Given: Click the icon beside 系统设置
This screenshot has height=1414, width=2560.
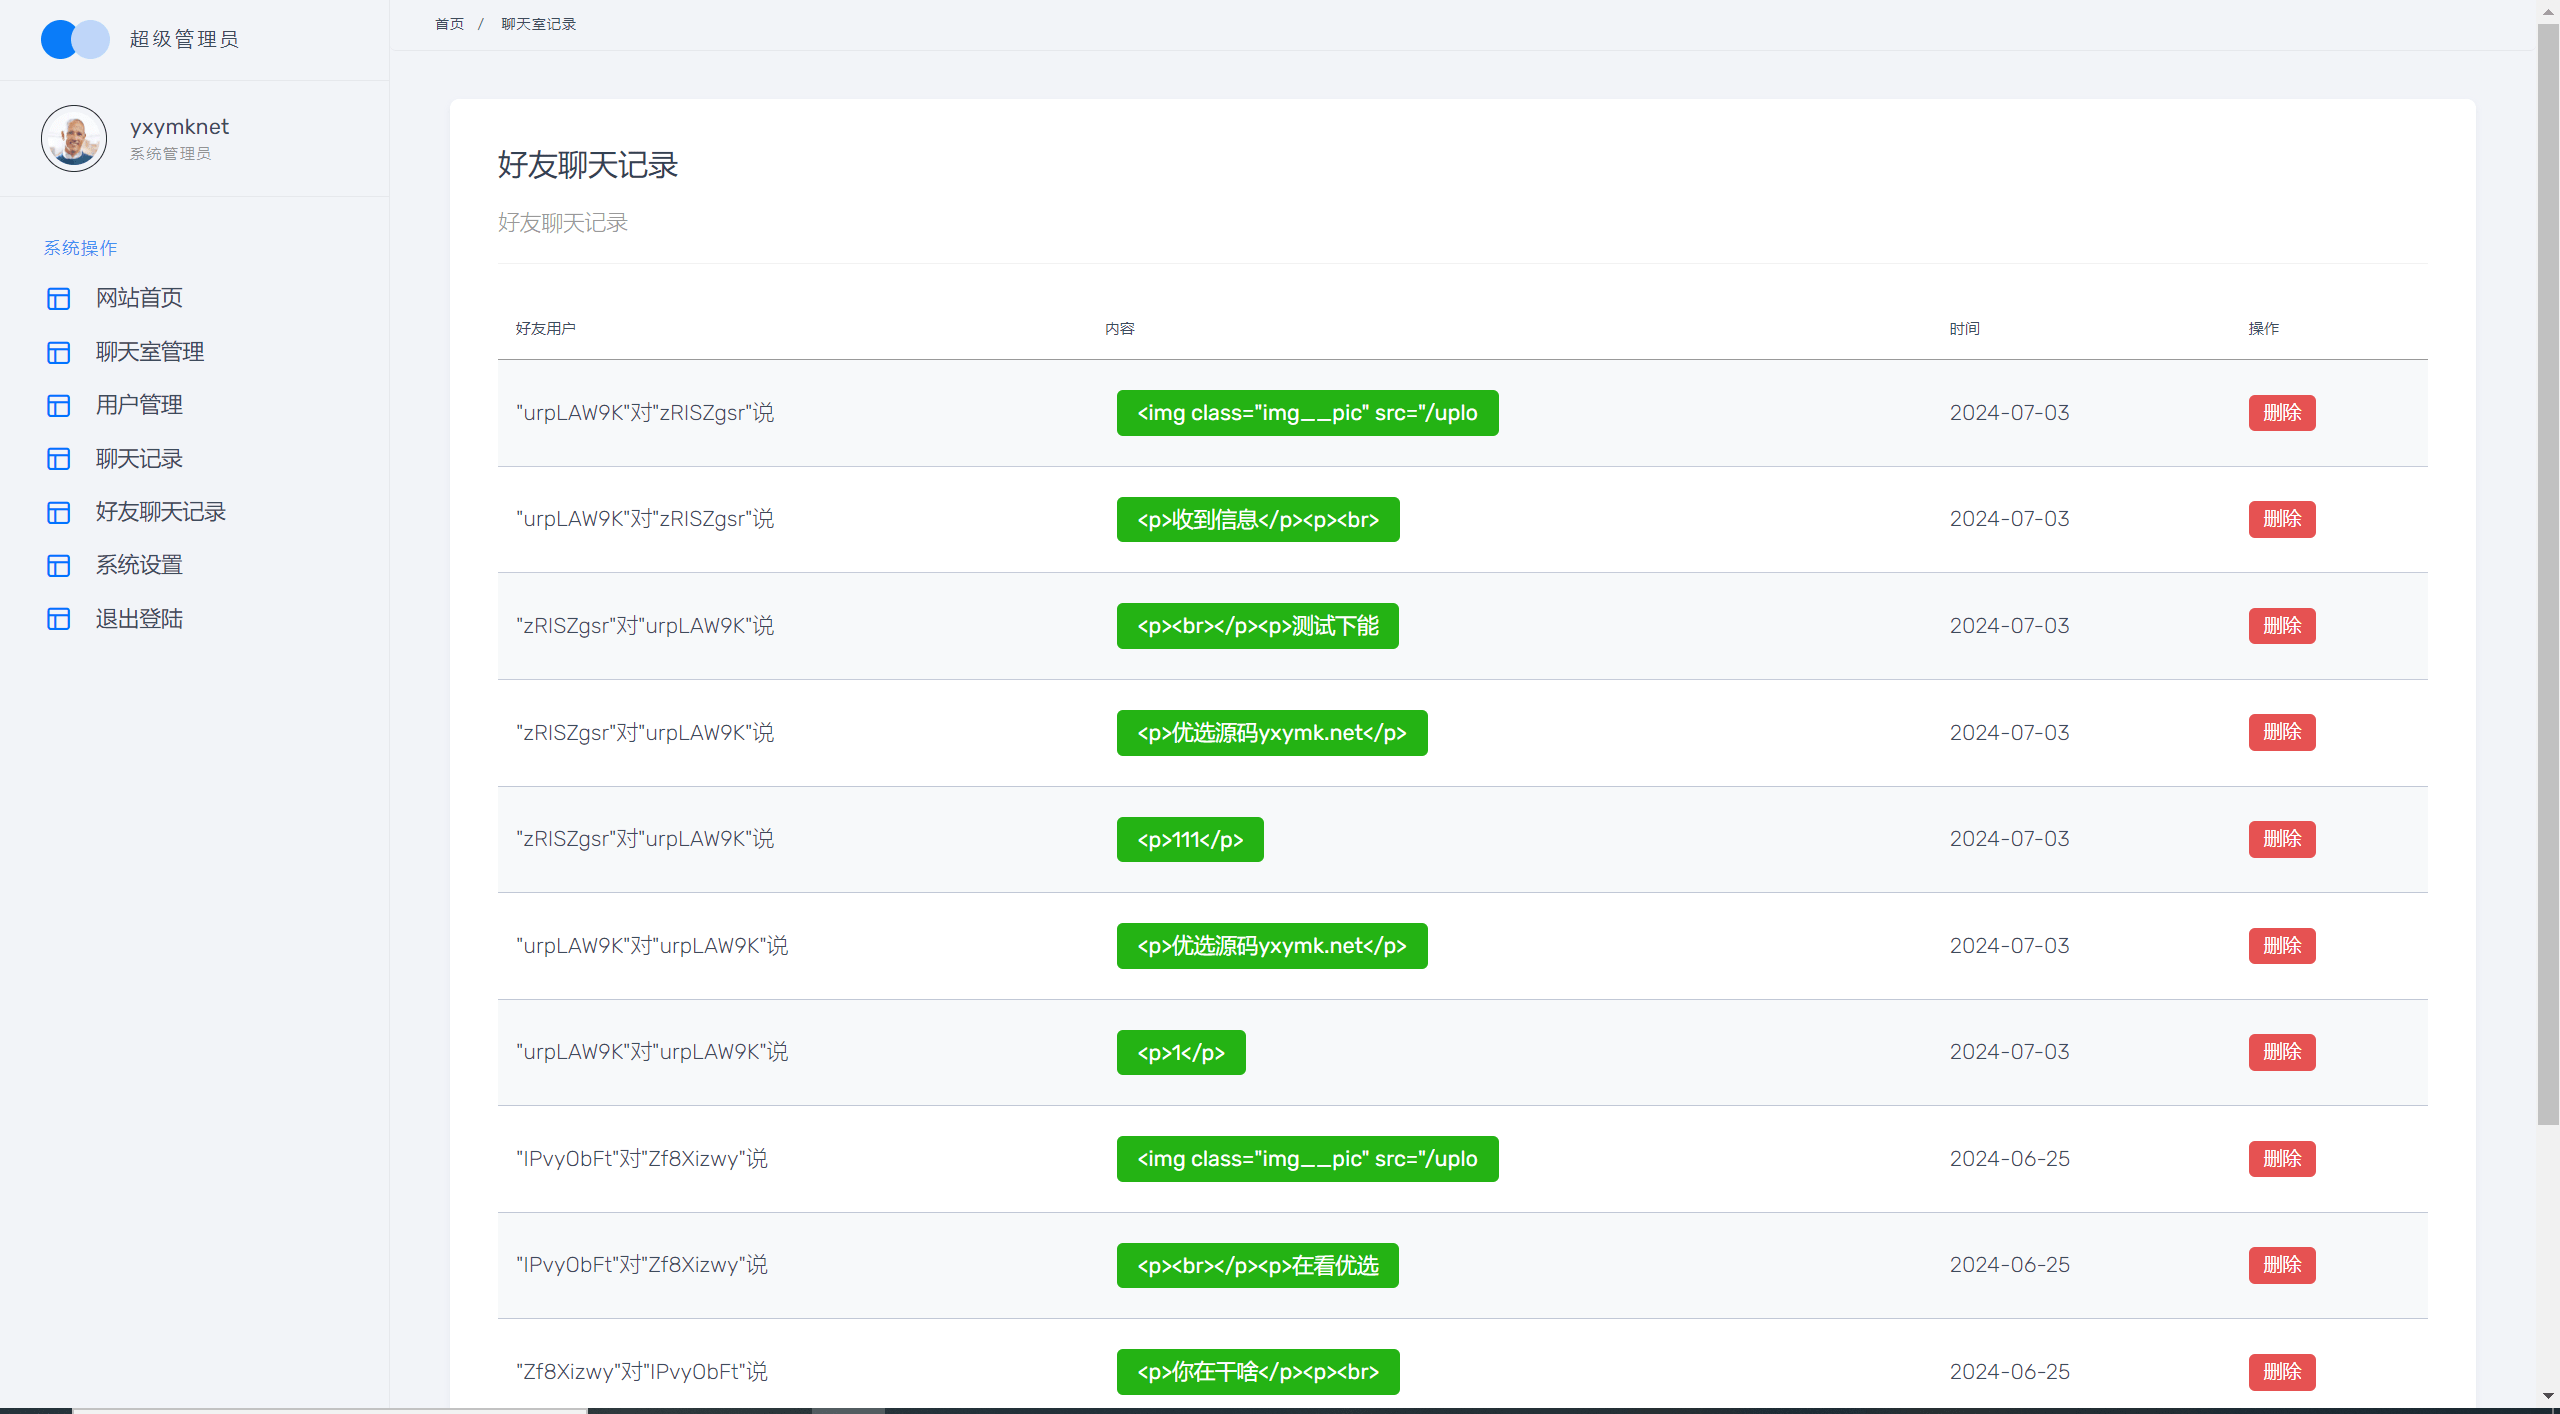Looking at the screenshot, I should click(59, 565).
